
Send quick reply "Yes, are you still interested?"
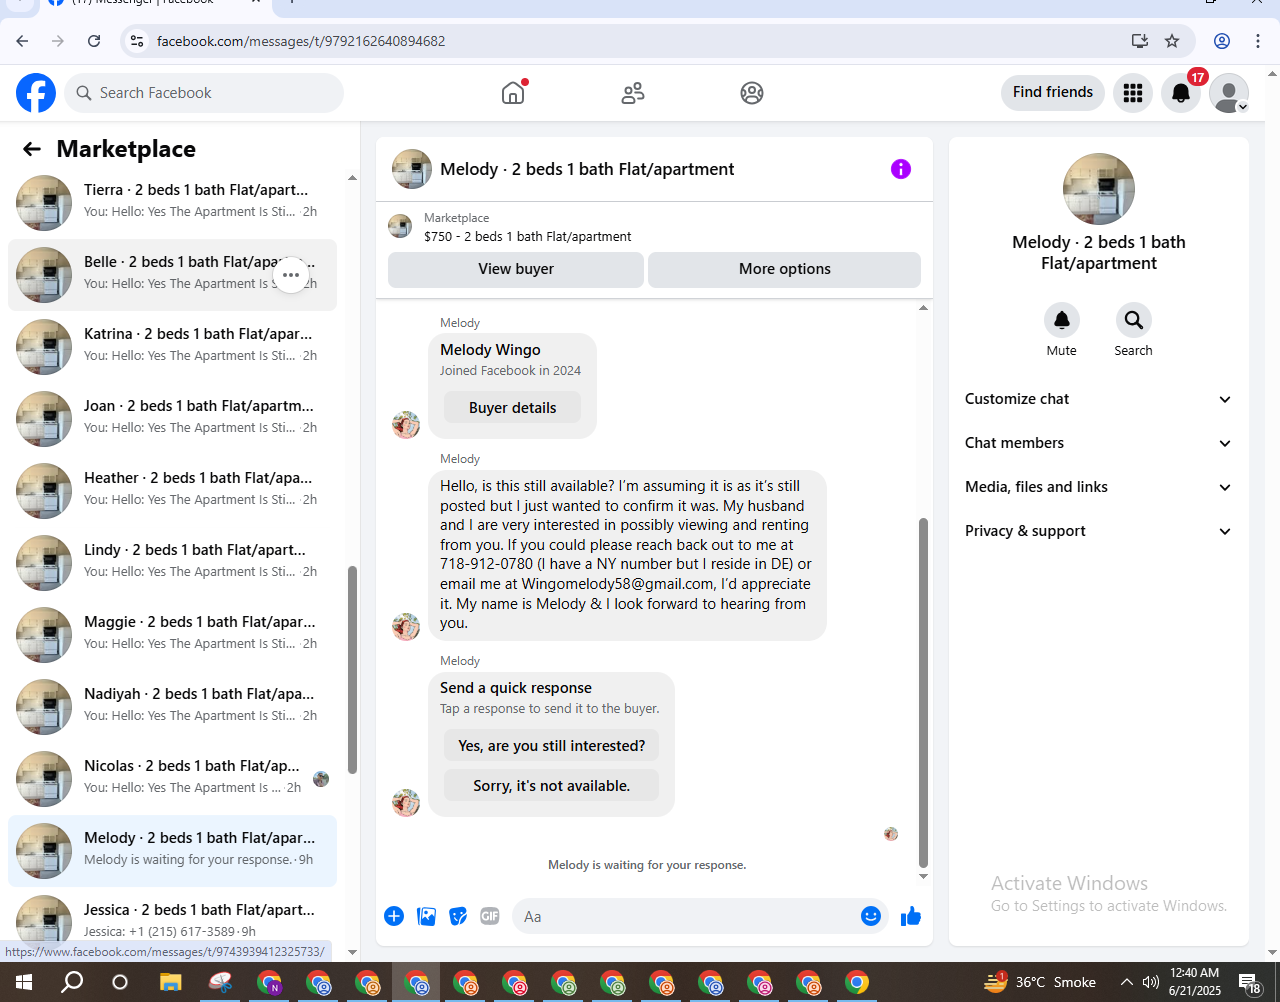[552, 746]
